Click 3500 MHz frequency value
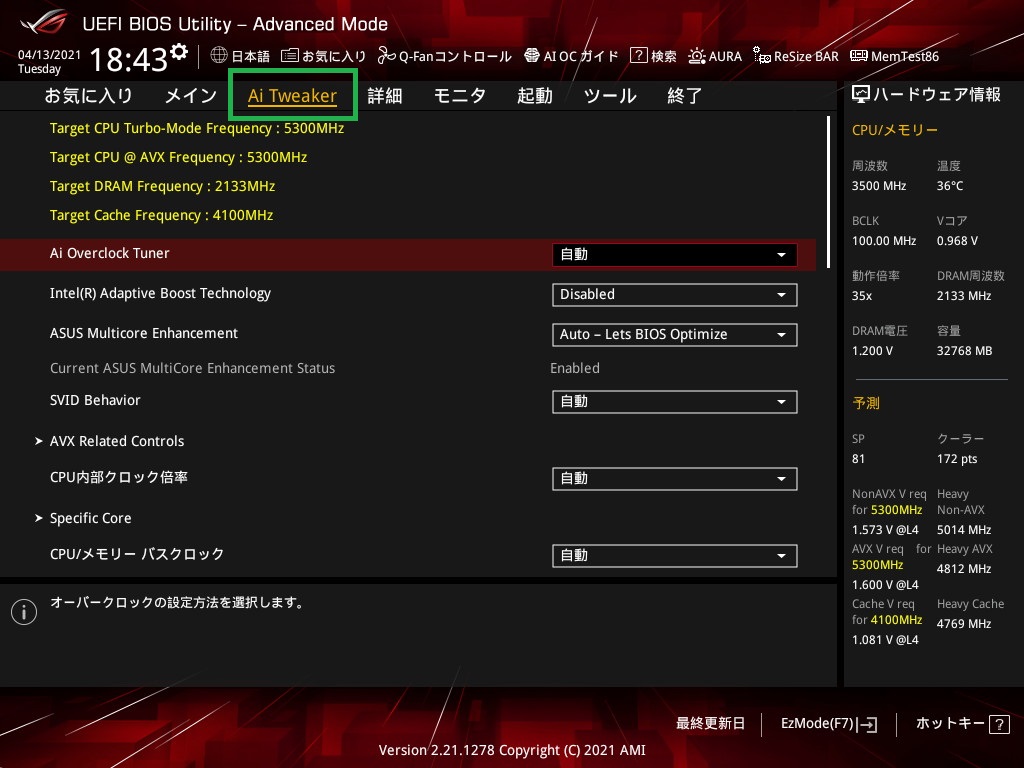The height and width of the screenshot is (768, 1024). point(879,186)
